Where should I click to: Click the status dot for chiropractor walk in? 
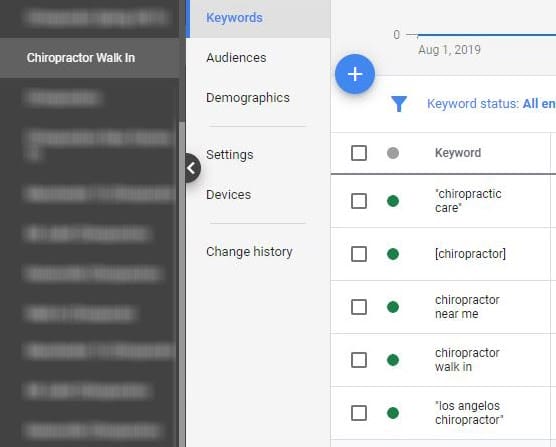pos(393,360)
